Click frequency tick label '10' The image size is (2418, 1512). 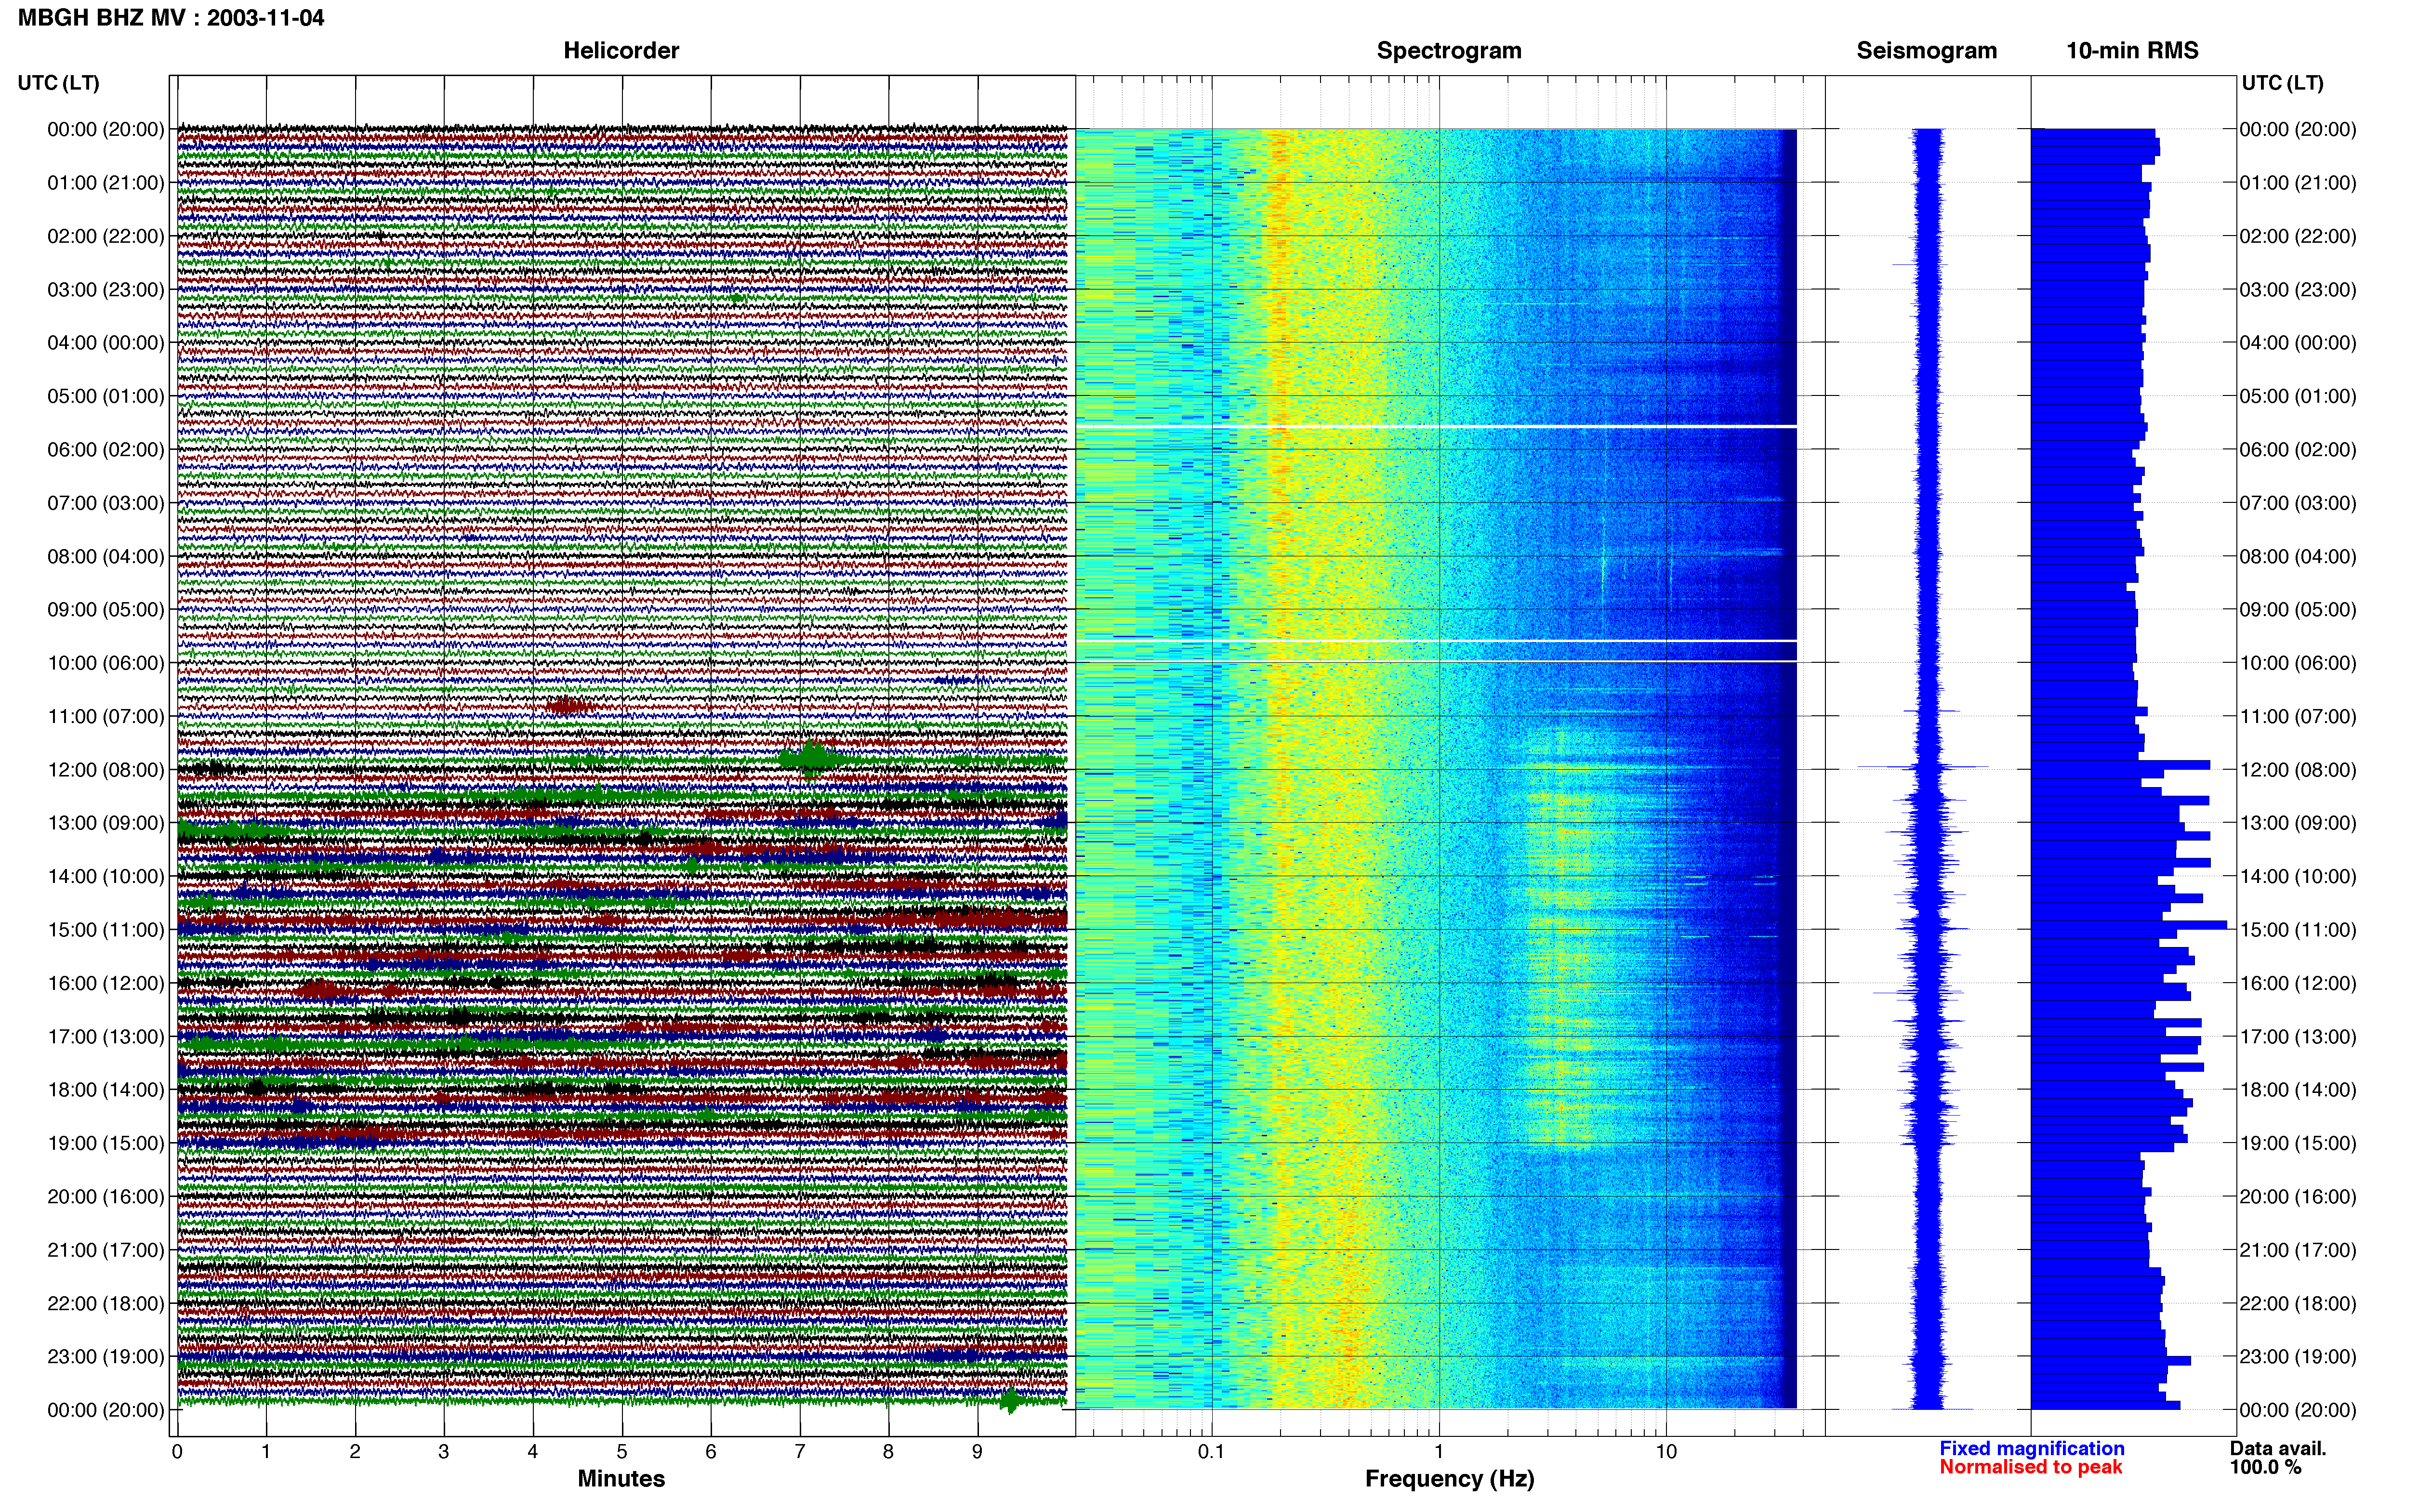[x=1666, y=1451]
